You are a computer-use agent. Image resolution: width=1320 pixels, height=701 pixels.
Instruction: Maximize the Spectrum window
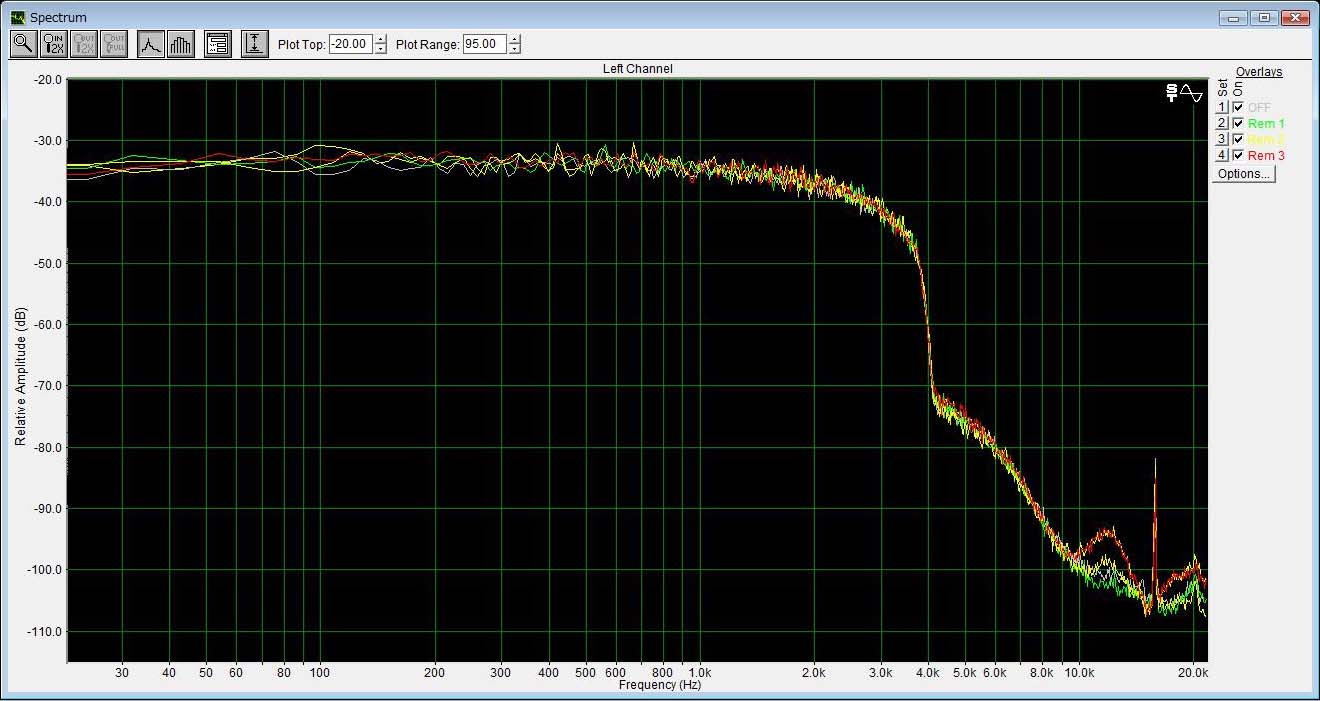[1265, 17]
